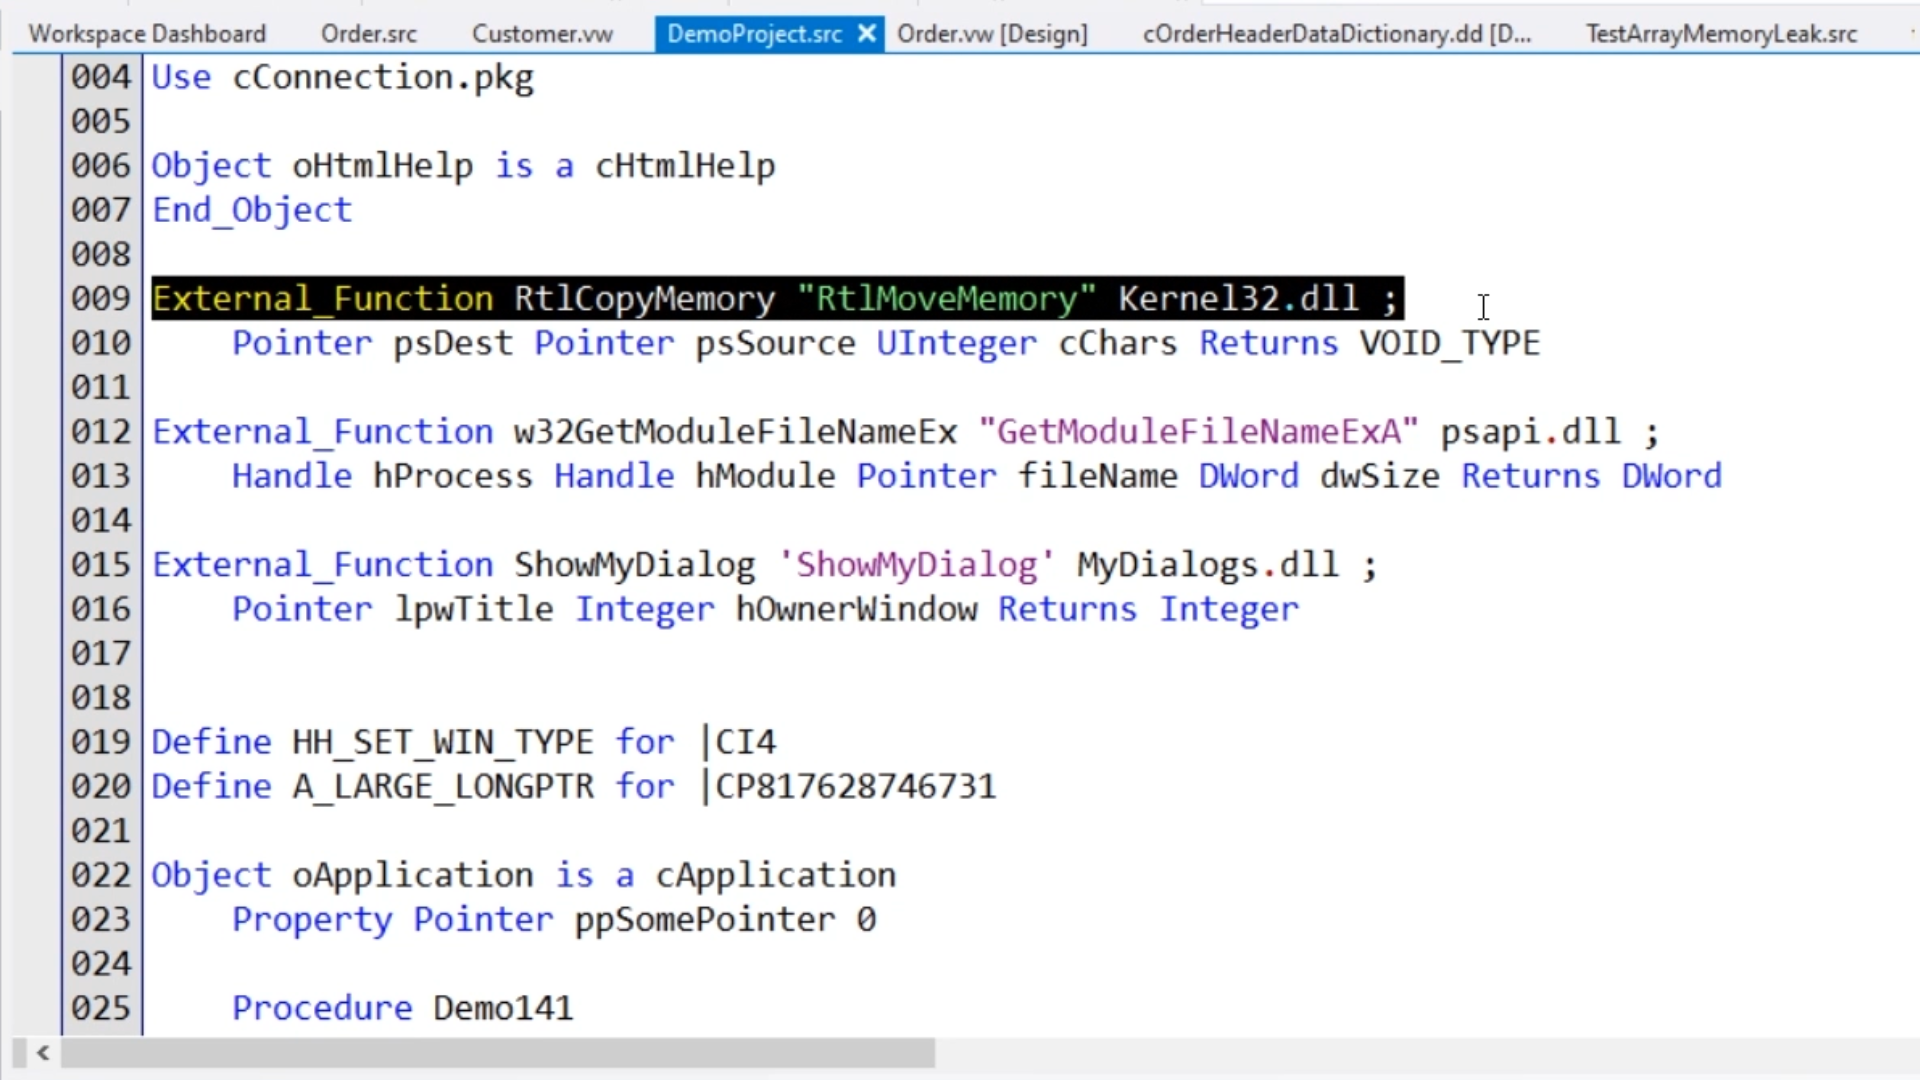Click the left horizontal scroll arrow
Screen dimensions: 1920x1080
coord(43,1052)
